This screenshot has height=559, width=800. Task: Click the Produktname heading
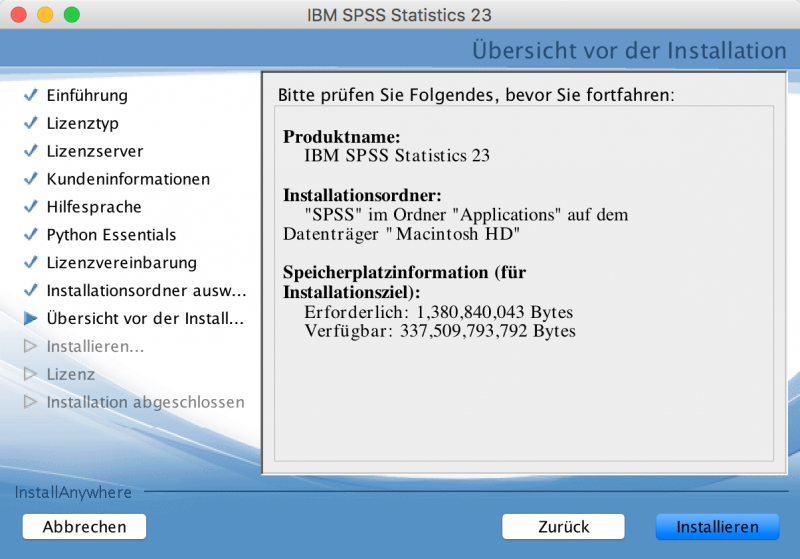pyautogui.click(x=341, y=137)
